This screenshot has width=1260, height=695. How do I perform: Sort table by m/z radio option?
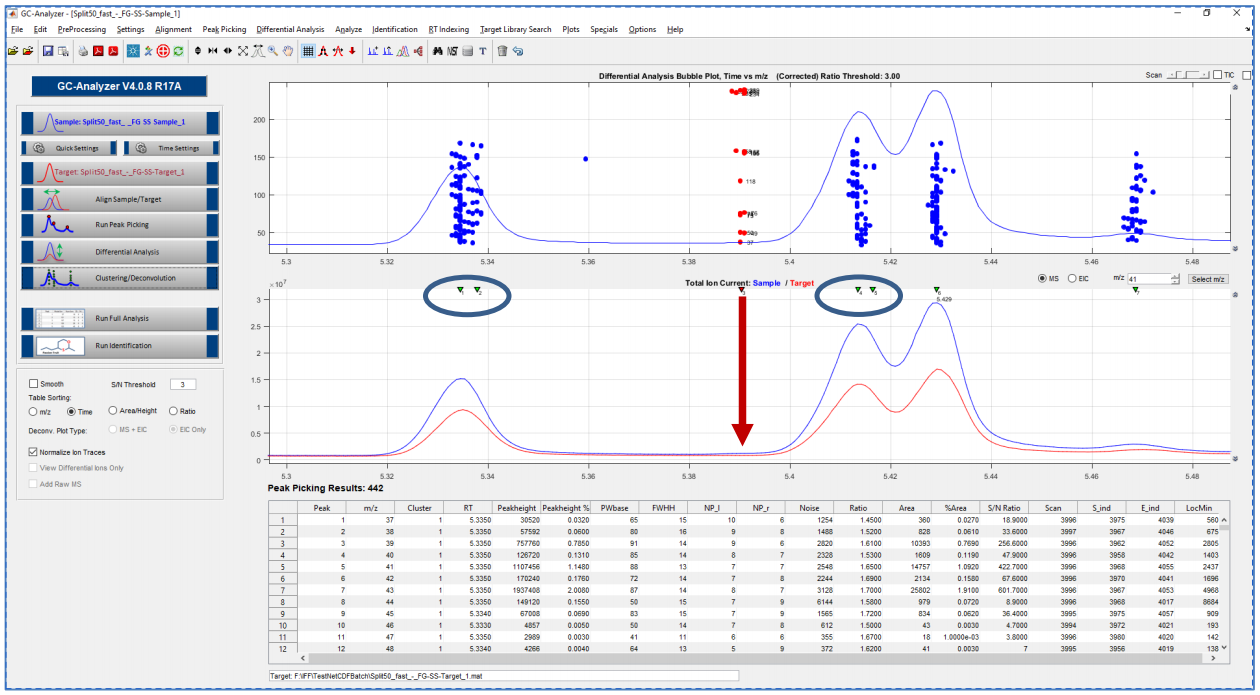point(34,411)
